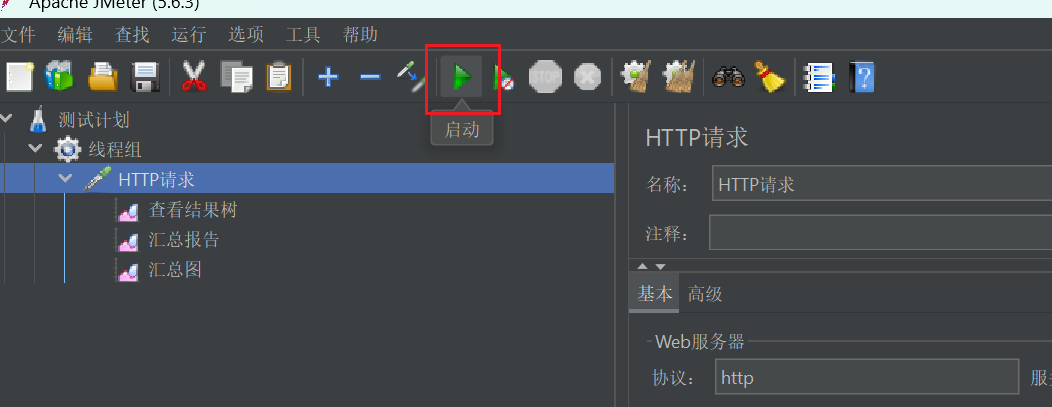
Task: Collapse the 线程组 tree node
Action: [x=36, y=149]
